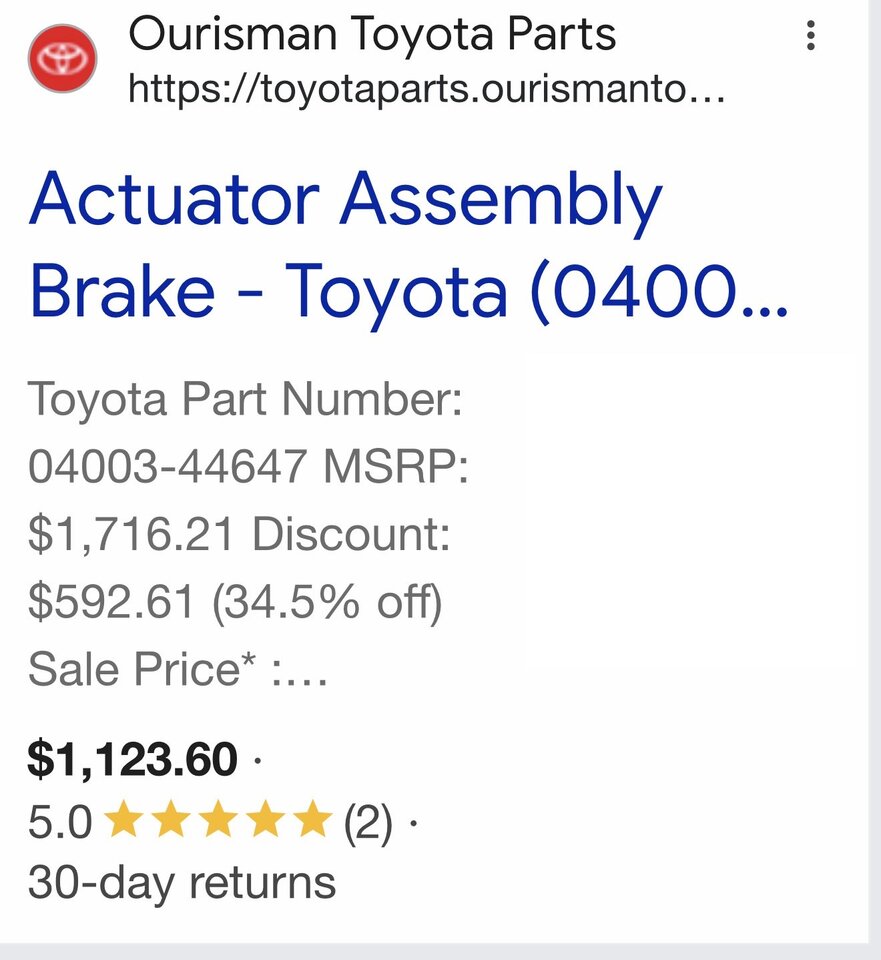Viewport: 881px width, 960px height.
Task: Click the third gold rating star
Action: pyautogui.click(x=218, y=819)
